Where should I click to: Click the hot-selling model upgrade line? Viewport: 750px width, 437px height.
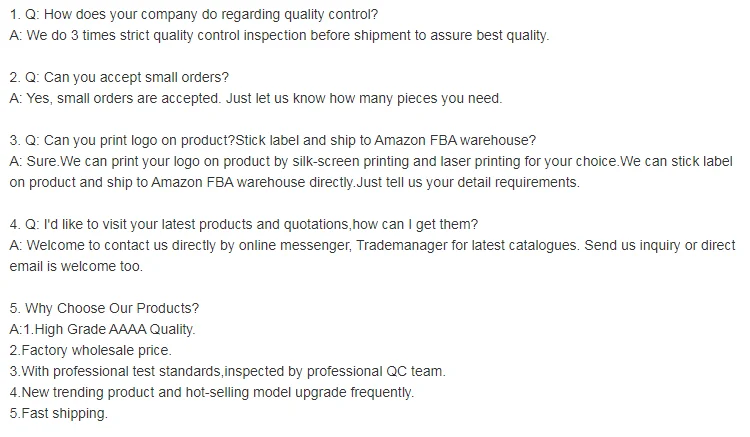(x=211, y=393)
